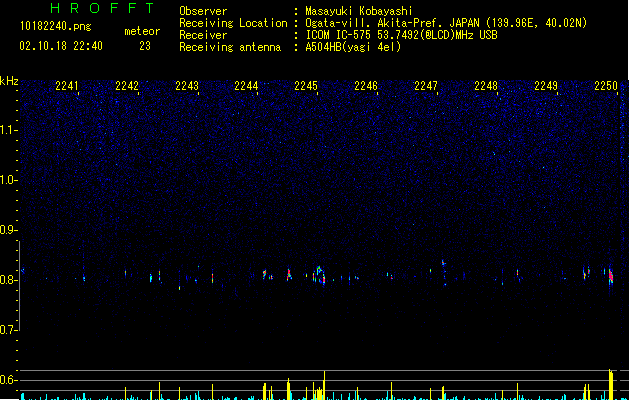Click the 2245 time marker
This screenshot has width=629, height=400.
pyautogui.click(x=306, y=86)
